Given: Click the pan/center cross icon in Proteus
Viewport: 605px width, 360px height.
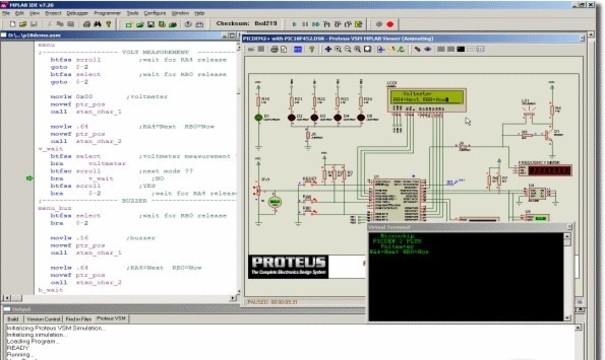Looking at the screenshot, I should [x=328, y=49].
